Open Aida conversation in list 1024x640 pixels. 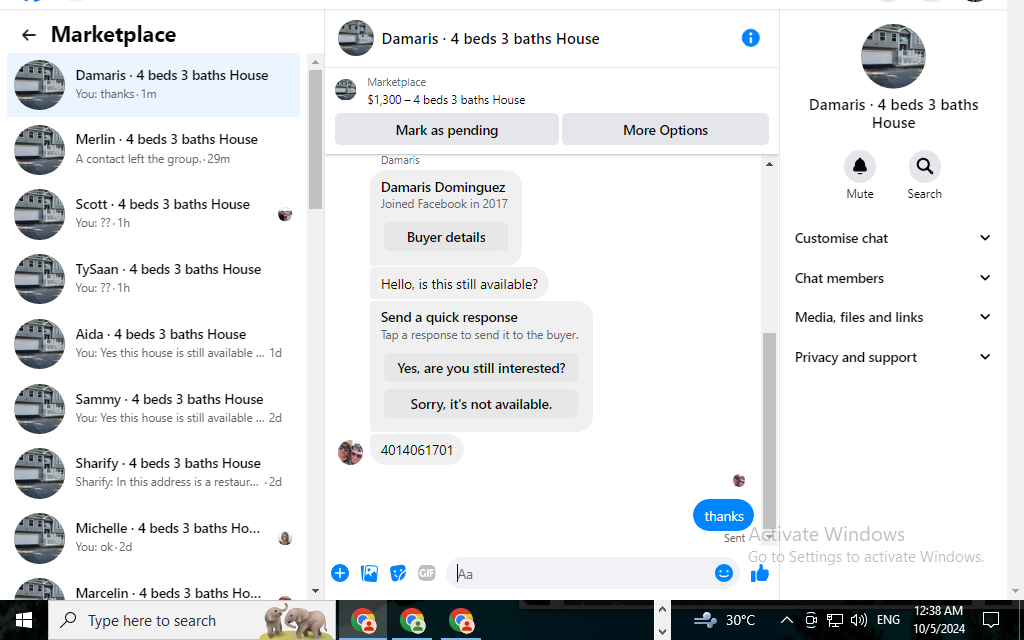coord(153,344)
